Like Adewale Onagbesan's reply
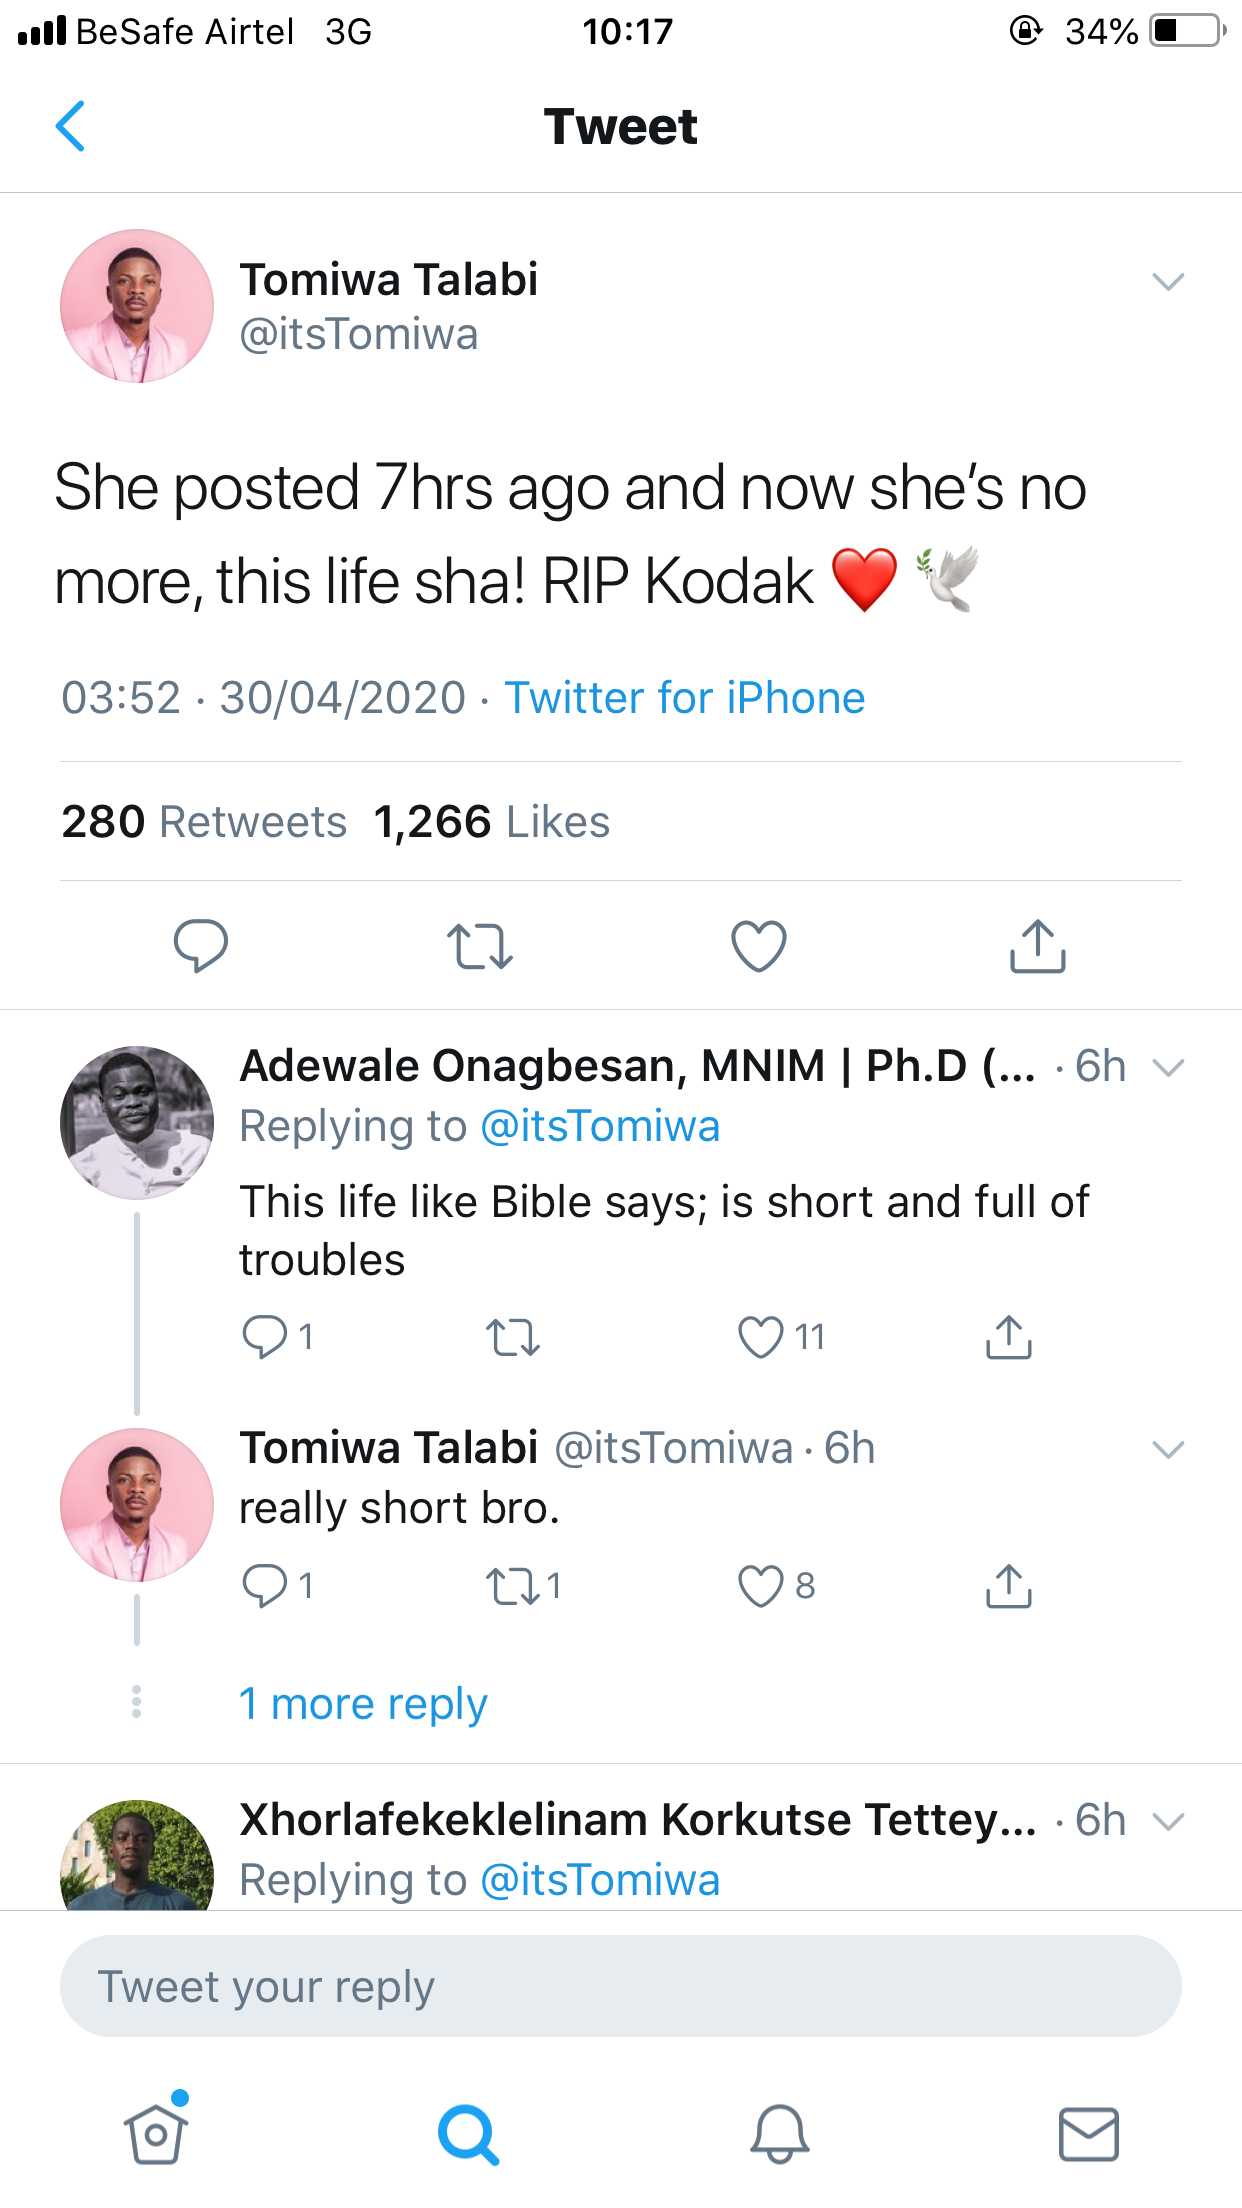This screenshot has width=1242, height=2208. [761, 1337]
